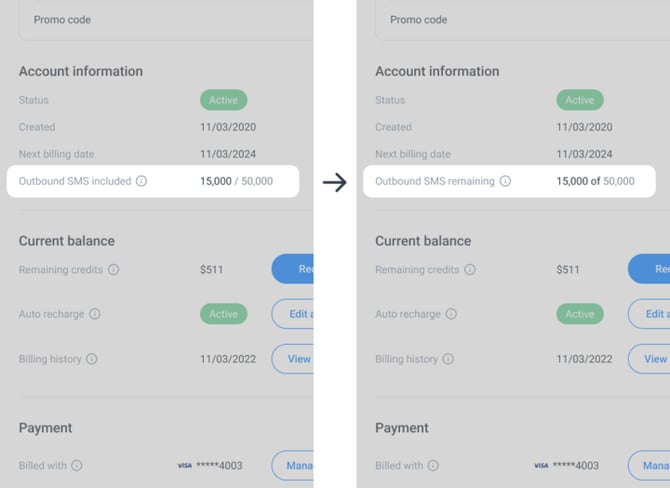Click Billed with info icon in right panel

(x=433, y=465)
